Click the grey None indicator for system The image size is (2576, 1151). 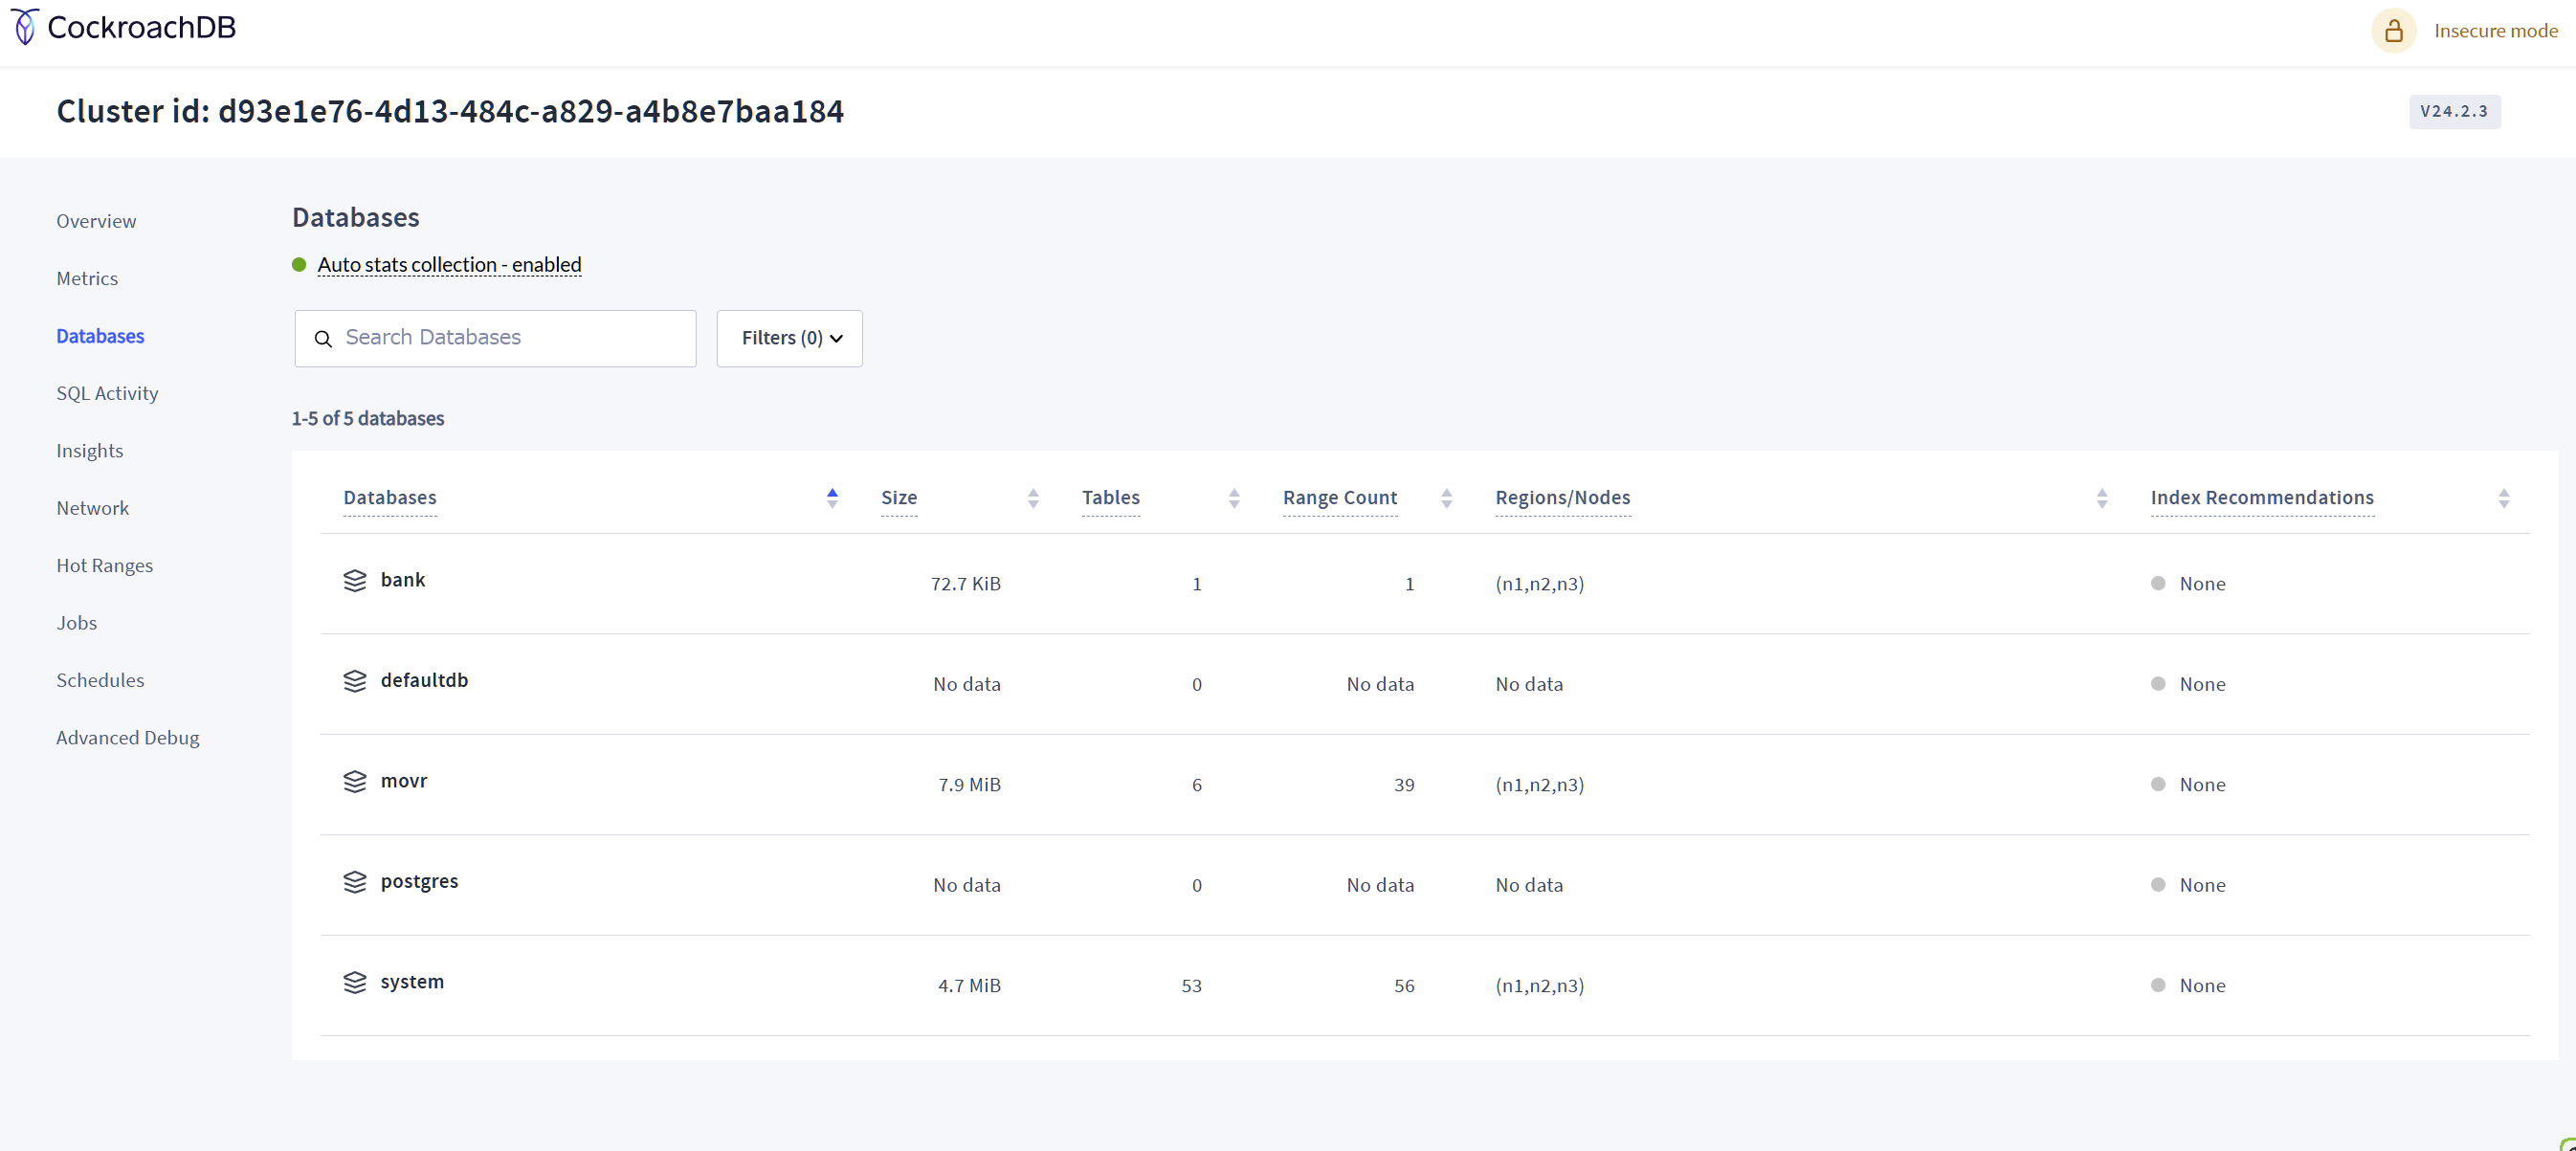2158,986
